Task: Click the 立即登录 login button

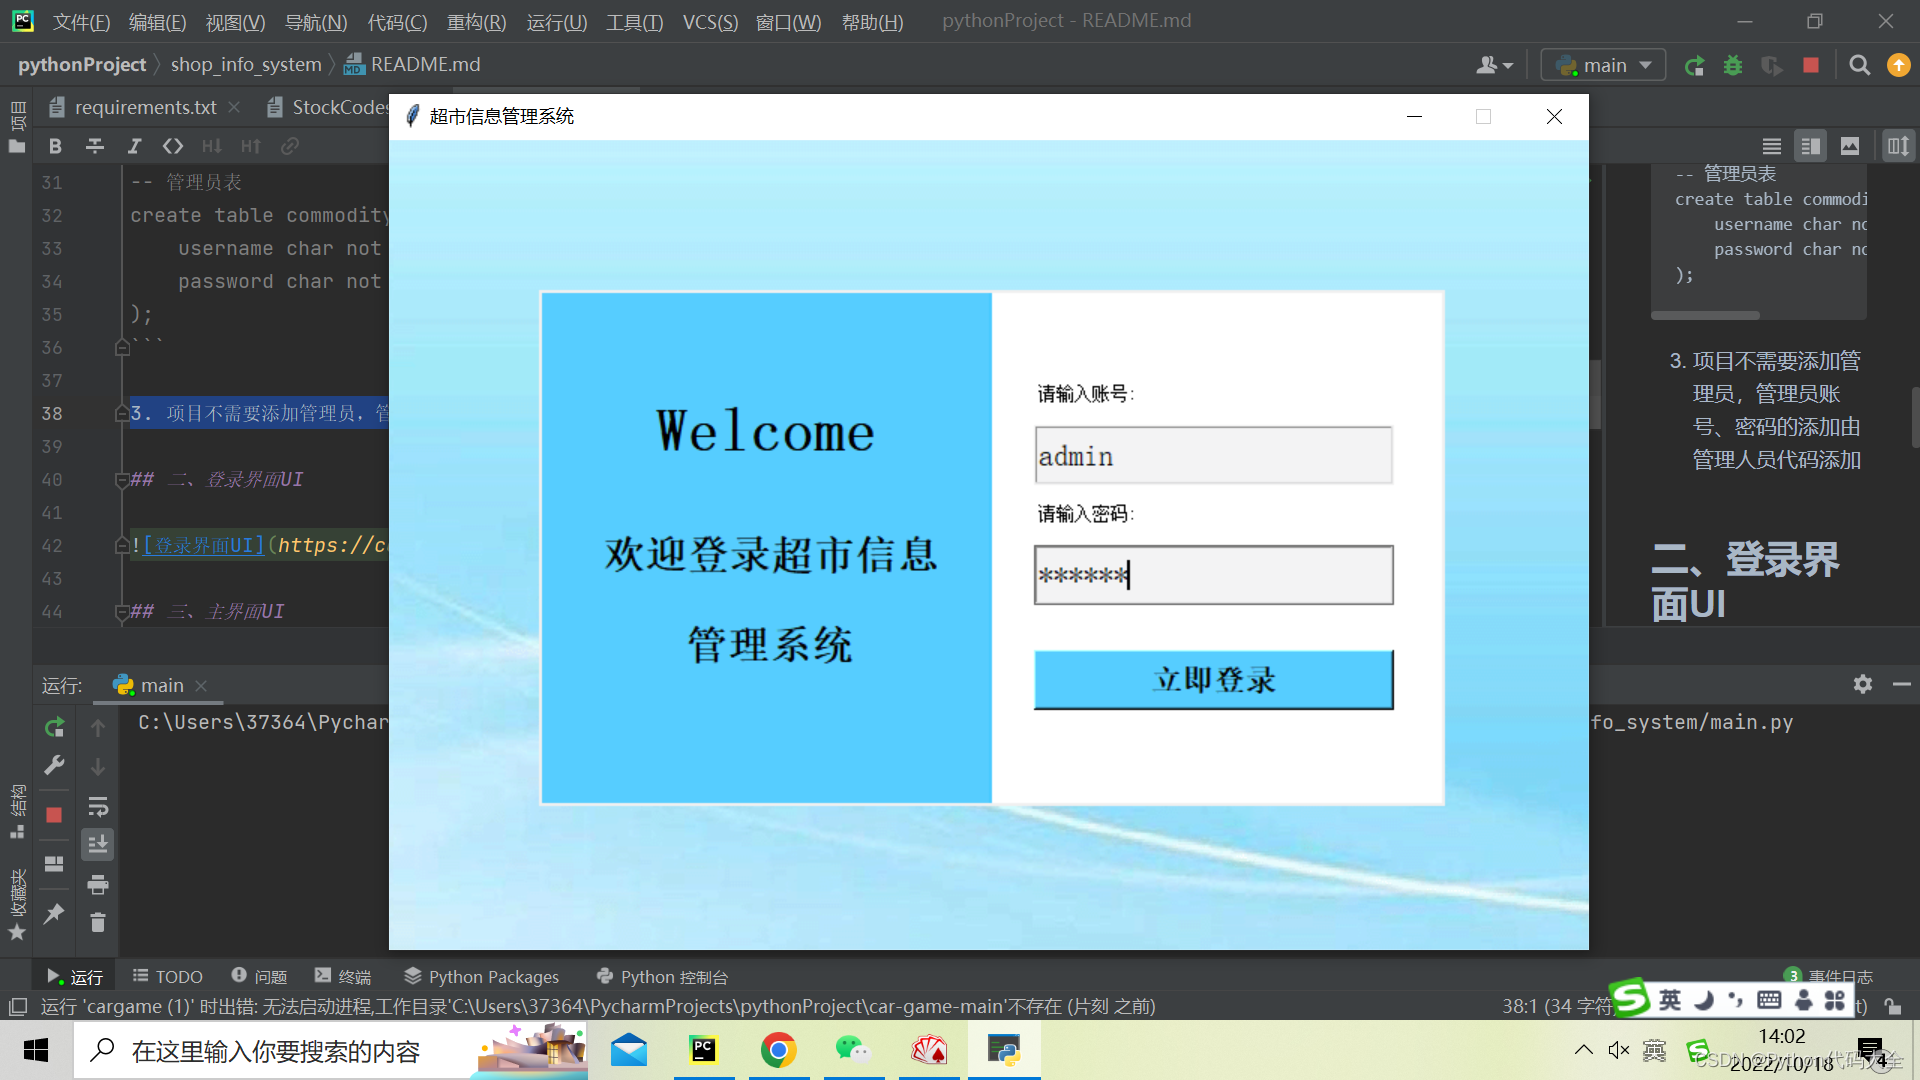Action: click(x=1213, y=680)
